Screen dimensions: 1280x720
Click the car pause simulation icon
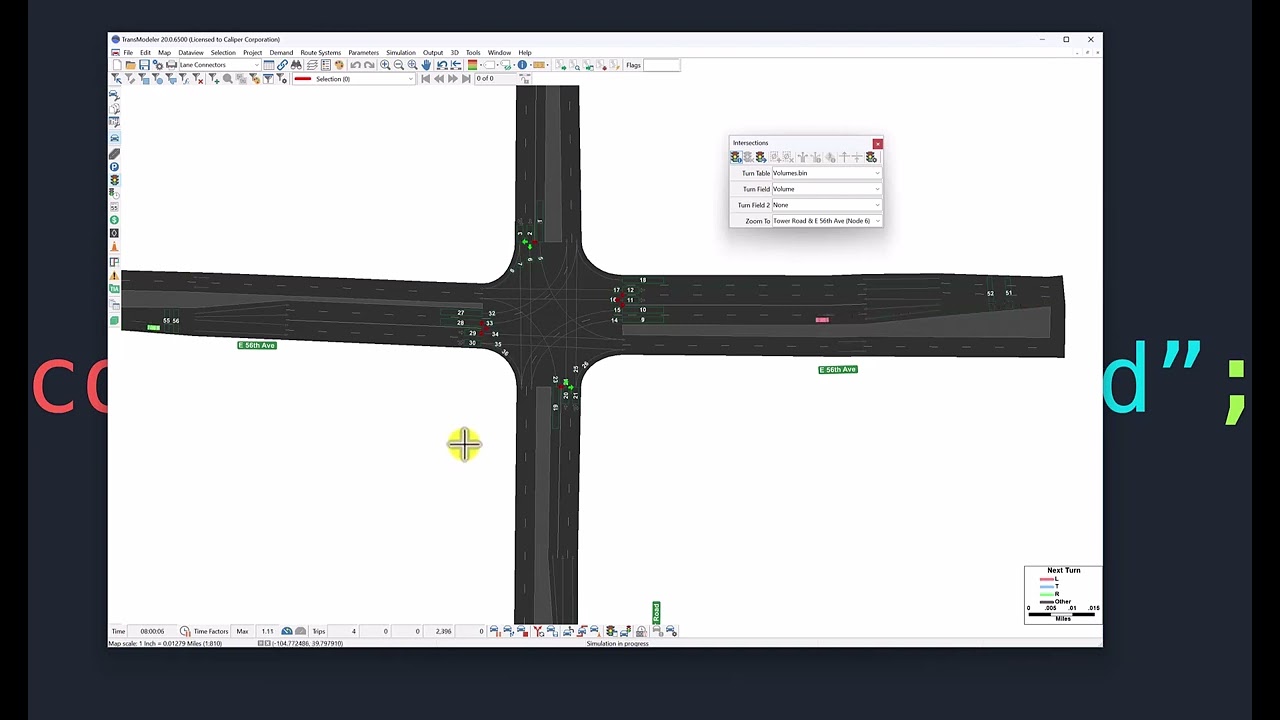point(494,631)
